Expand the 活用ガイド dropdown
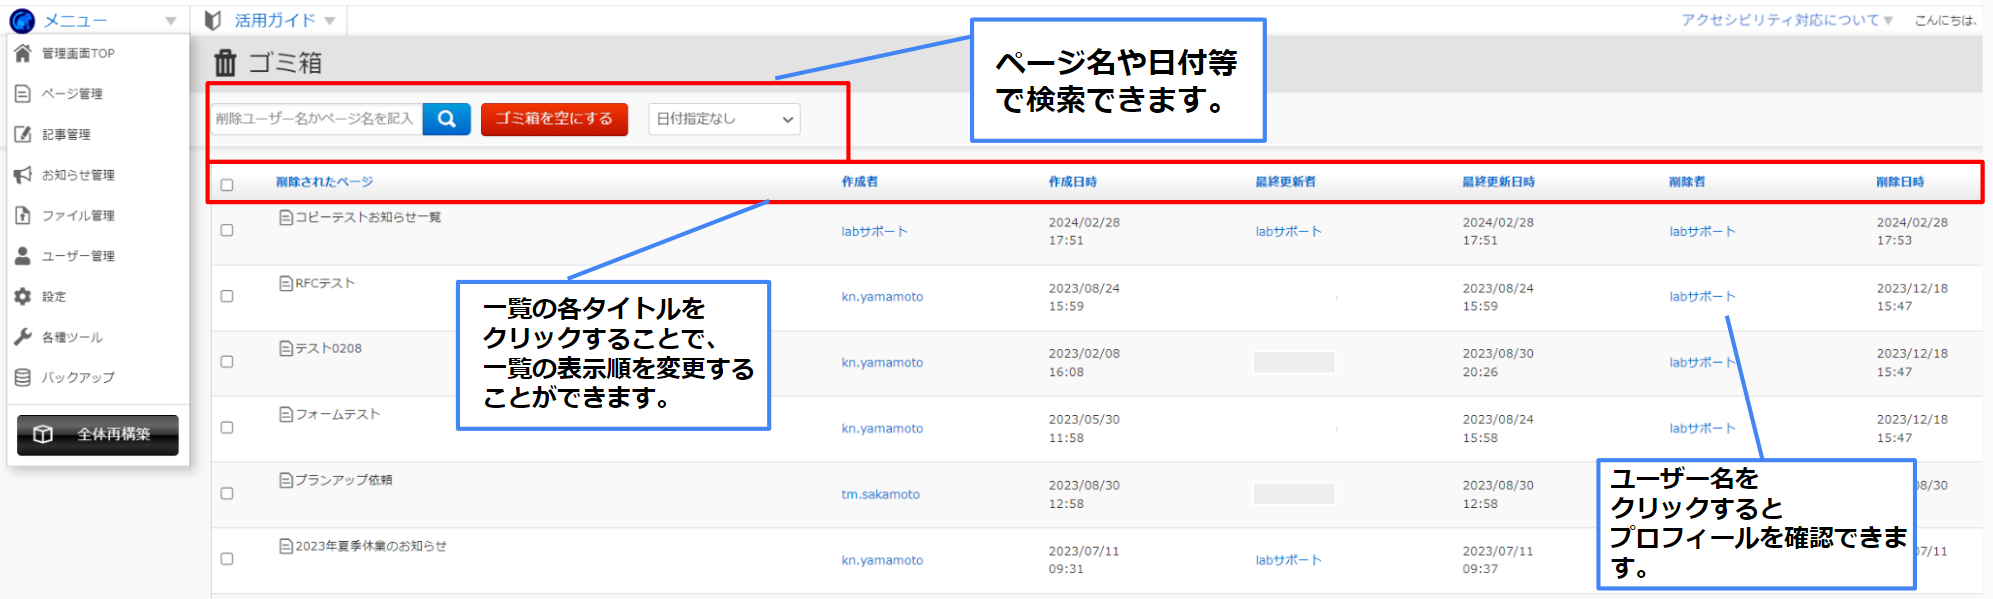1993x599 pixels. pyautogui.click(x=269, y=20)
